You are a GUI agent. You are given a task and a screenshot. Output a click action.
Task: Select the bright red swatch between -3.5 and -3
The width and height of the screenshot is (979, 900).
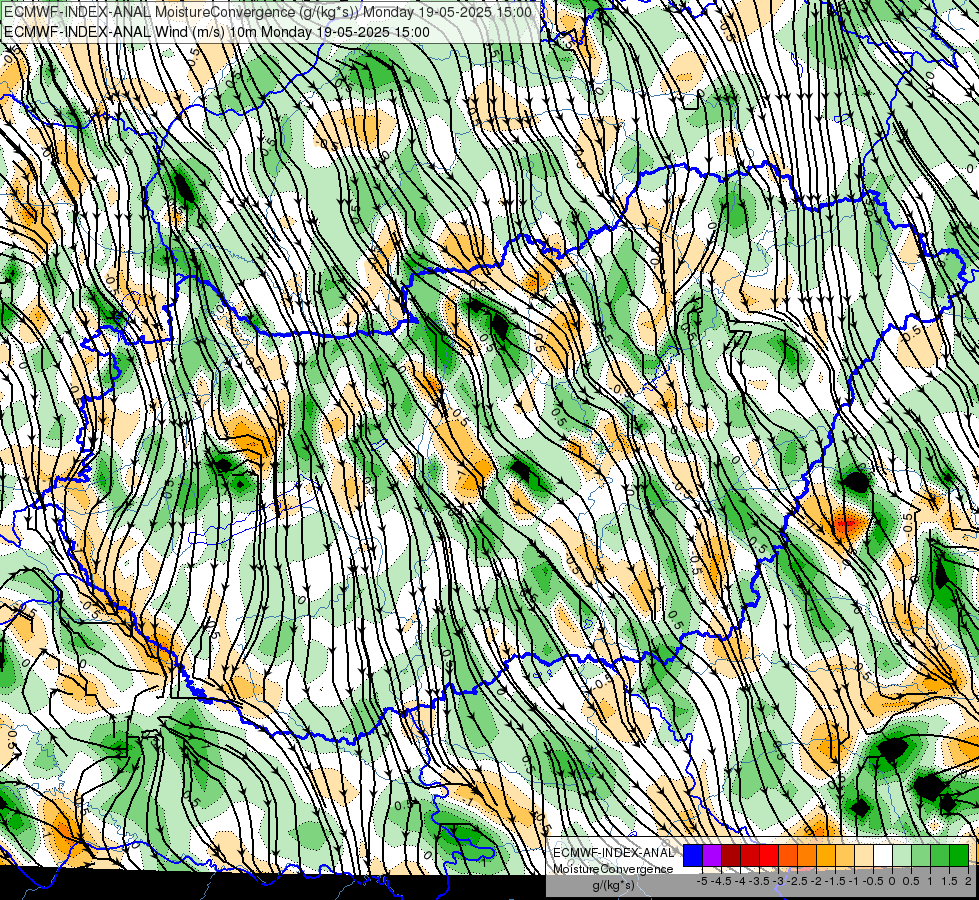point(769,855)
